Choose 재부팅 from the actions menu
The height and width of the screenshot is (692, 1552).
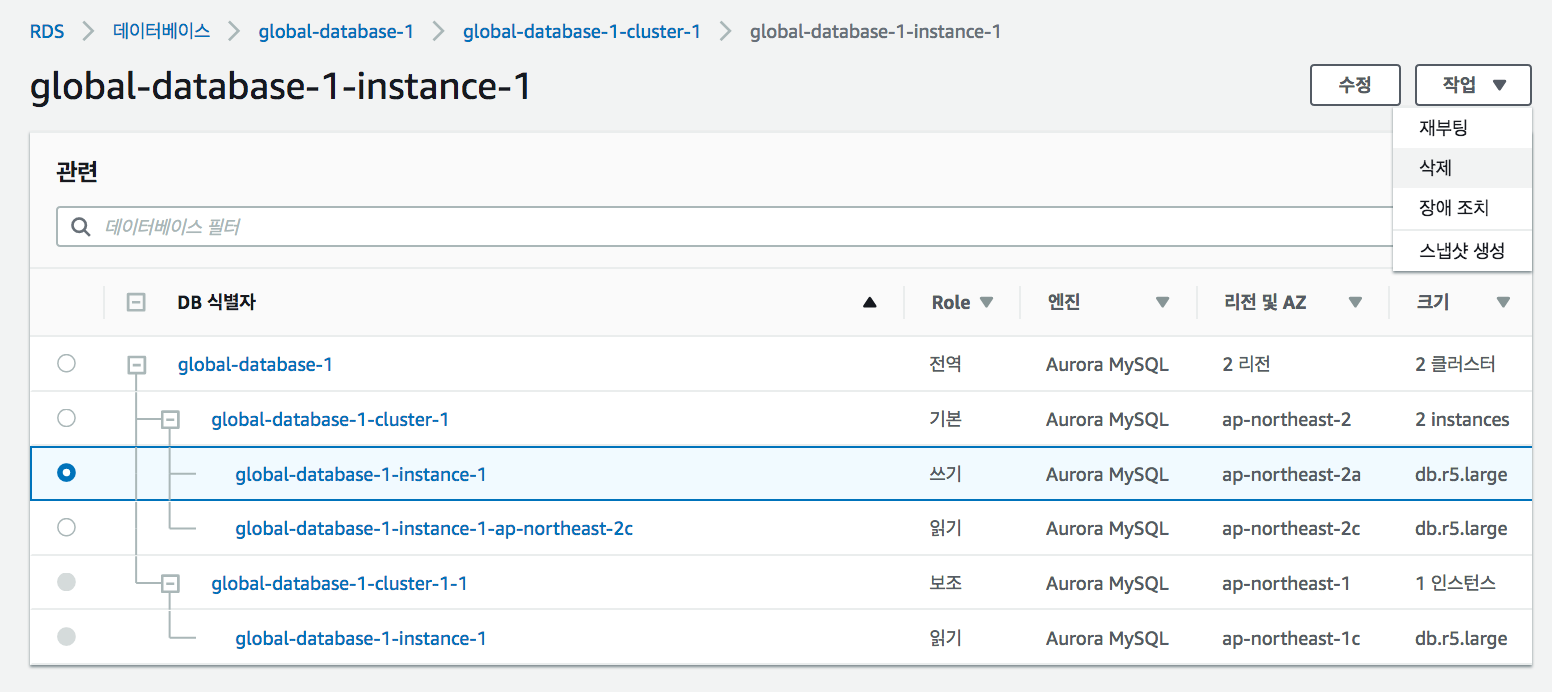pos(1442,128)
